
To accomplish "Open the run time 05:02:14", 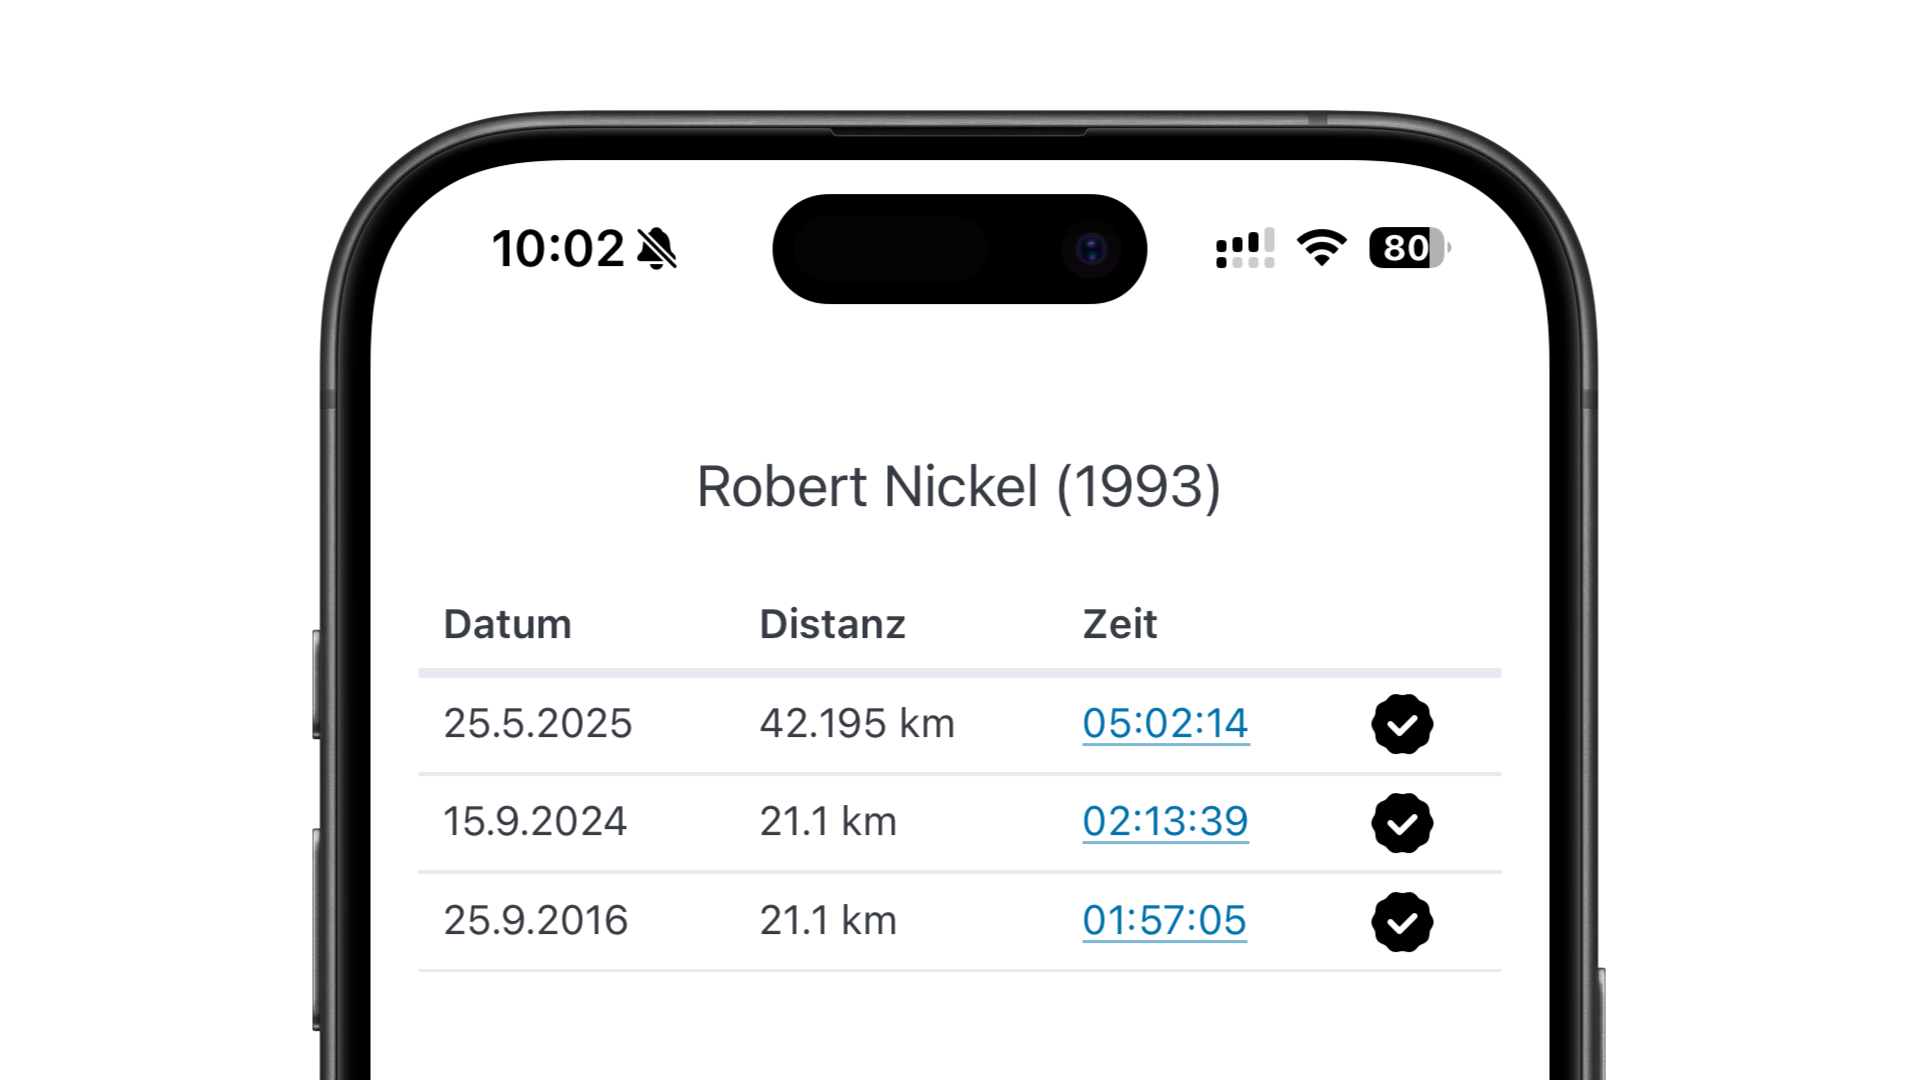I will [x=1165, y=723].
